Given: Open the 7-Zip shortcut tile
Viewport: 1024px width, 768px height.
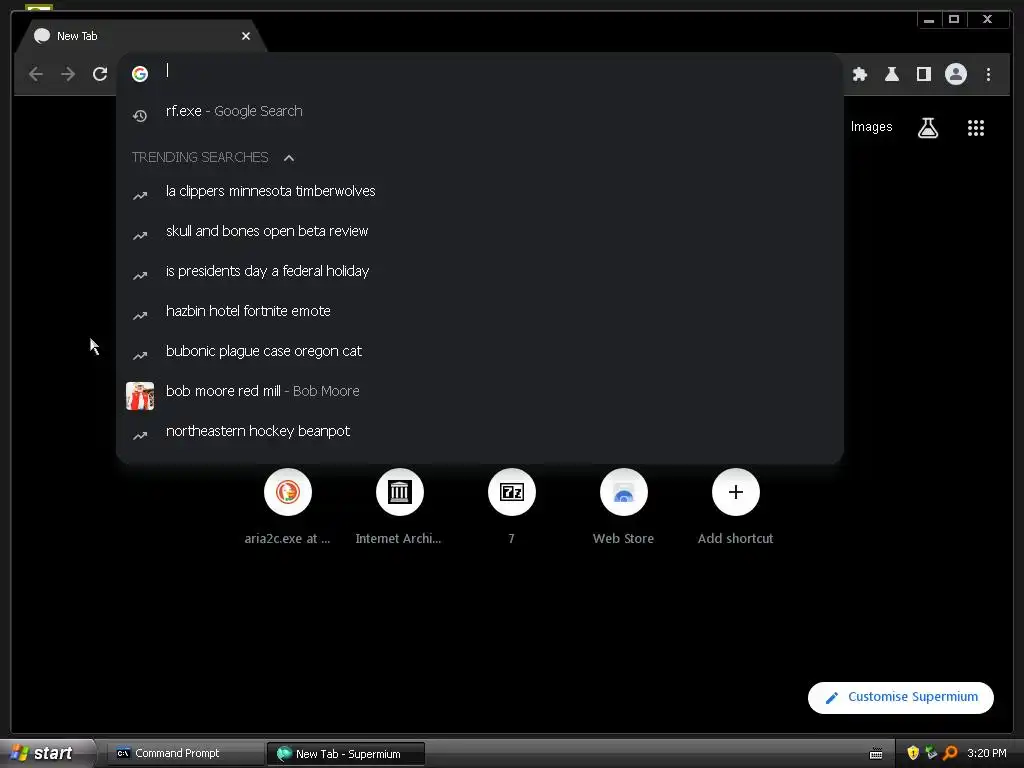Looking at the screenshot, I should [x=511, y=506].
